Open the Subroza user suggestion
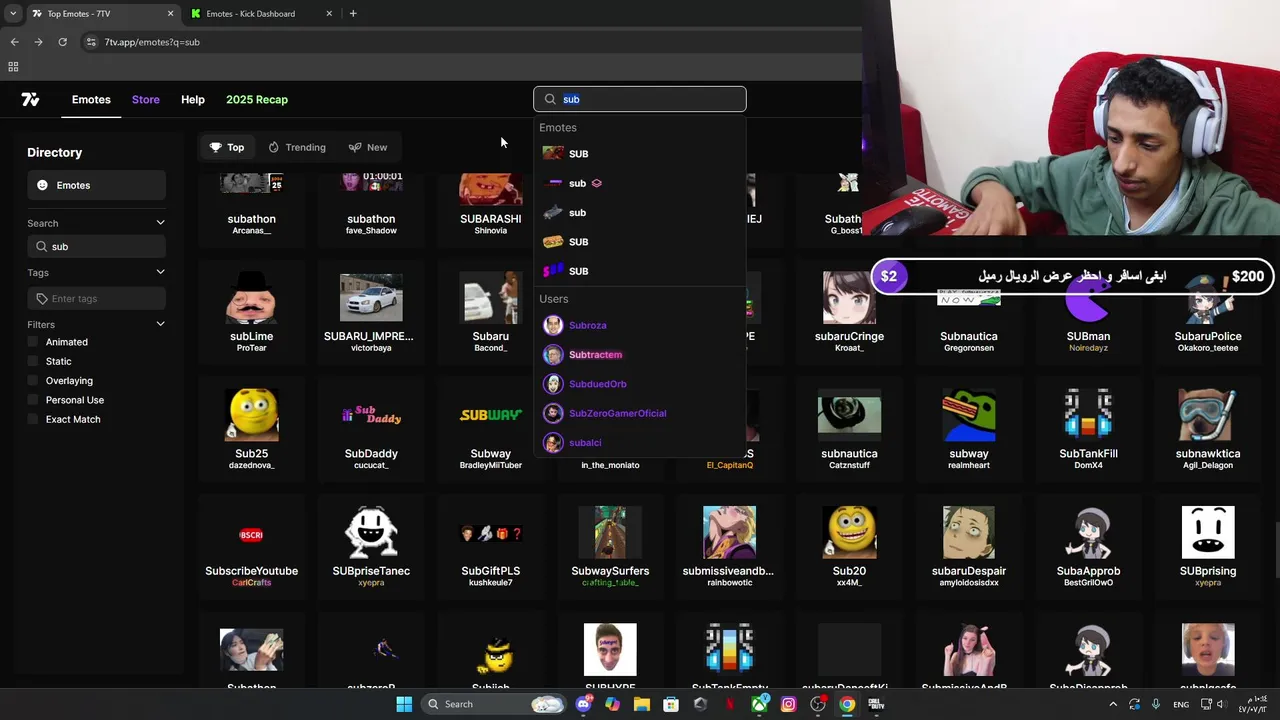 640,325
